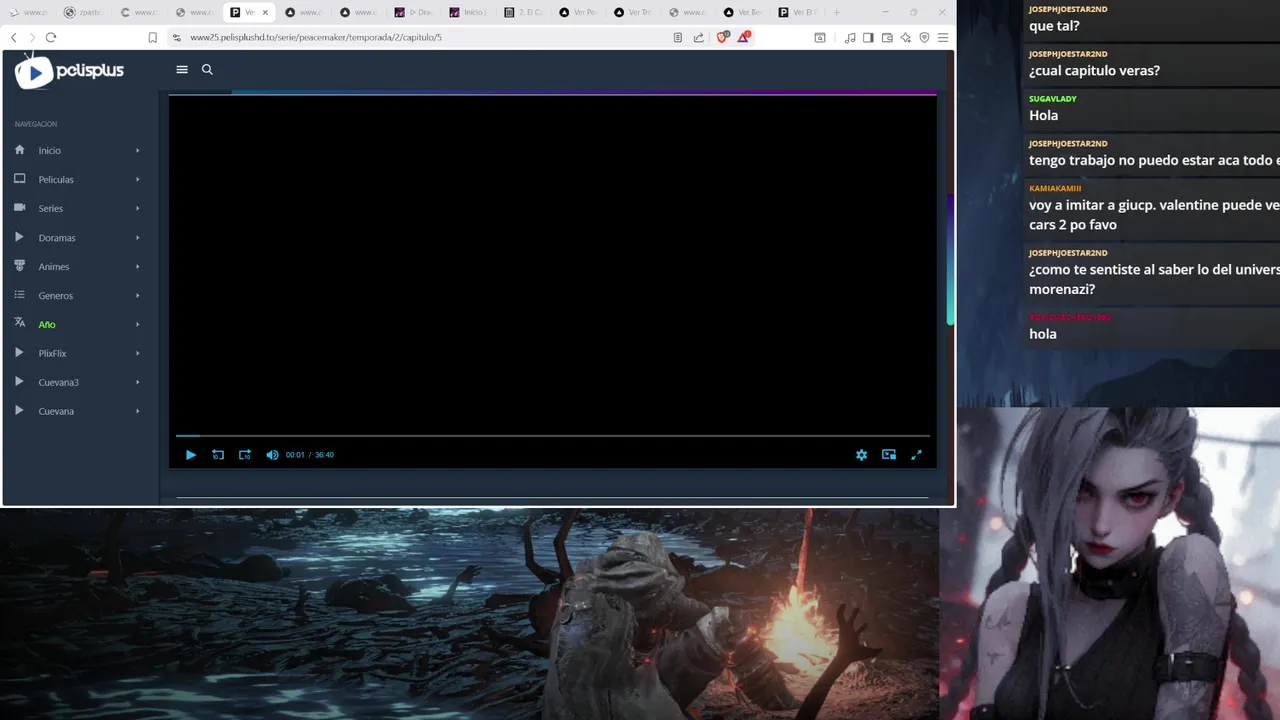Open the Brave Wallet icon

click(887, 37)
